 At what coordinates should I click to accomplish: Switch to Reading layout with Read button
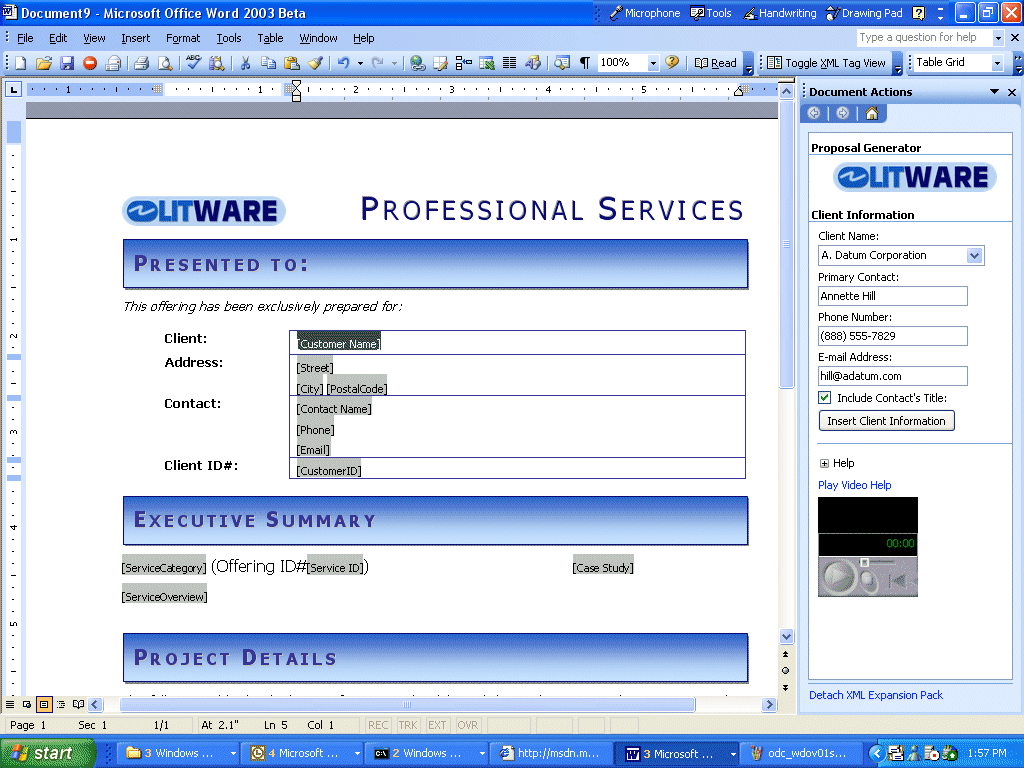click(x=716, y=63)
